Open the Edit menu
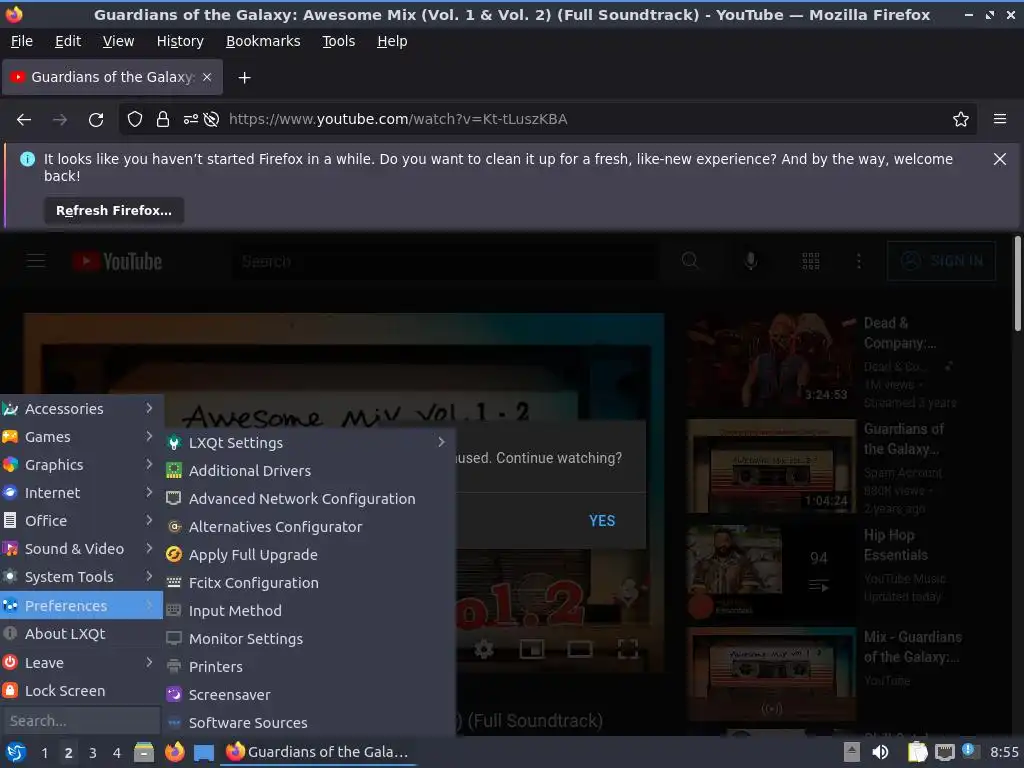Image resolution: width=1024 pixels, height=768 pixels. (x=68, y=41)
